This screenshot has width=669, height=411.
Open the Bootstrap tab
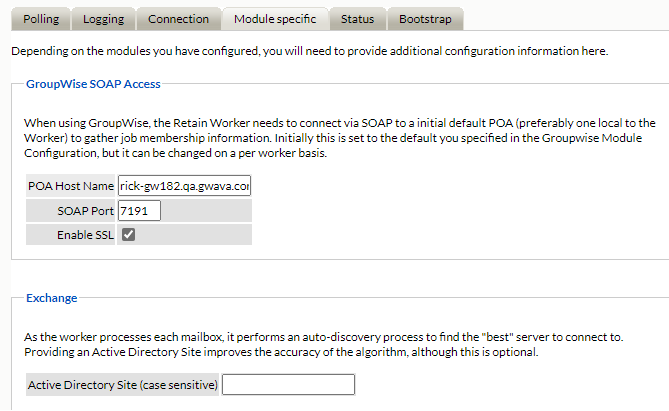click(425, 19)
